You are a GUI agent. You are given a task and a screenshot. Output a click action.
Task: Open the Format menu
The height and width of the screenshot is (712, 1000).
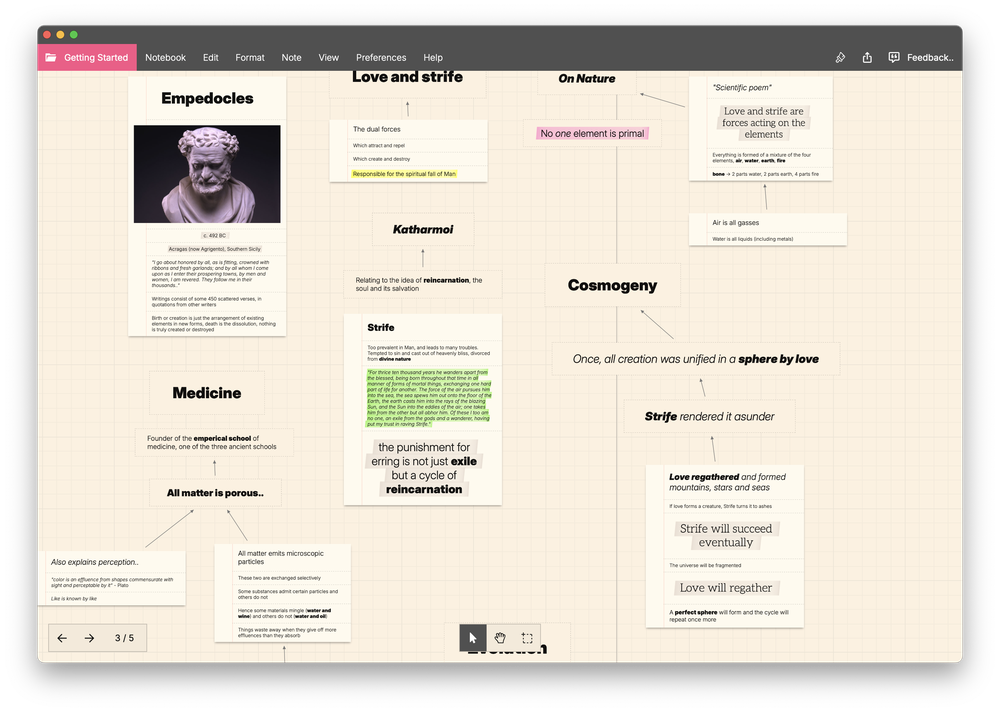point(249,57)
